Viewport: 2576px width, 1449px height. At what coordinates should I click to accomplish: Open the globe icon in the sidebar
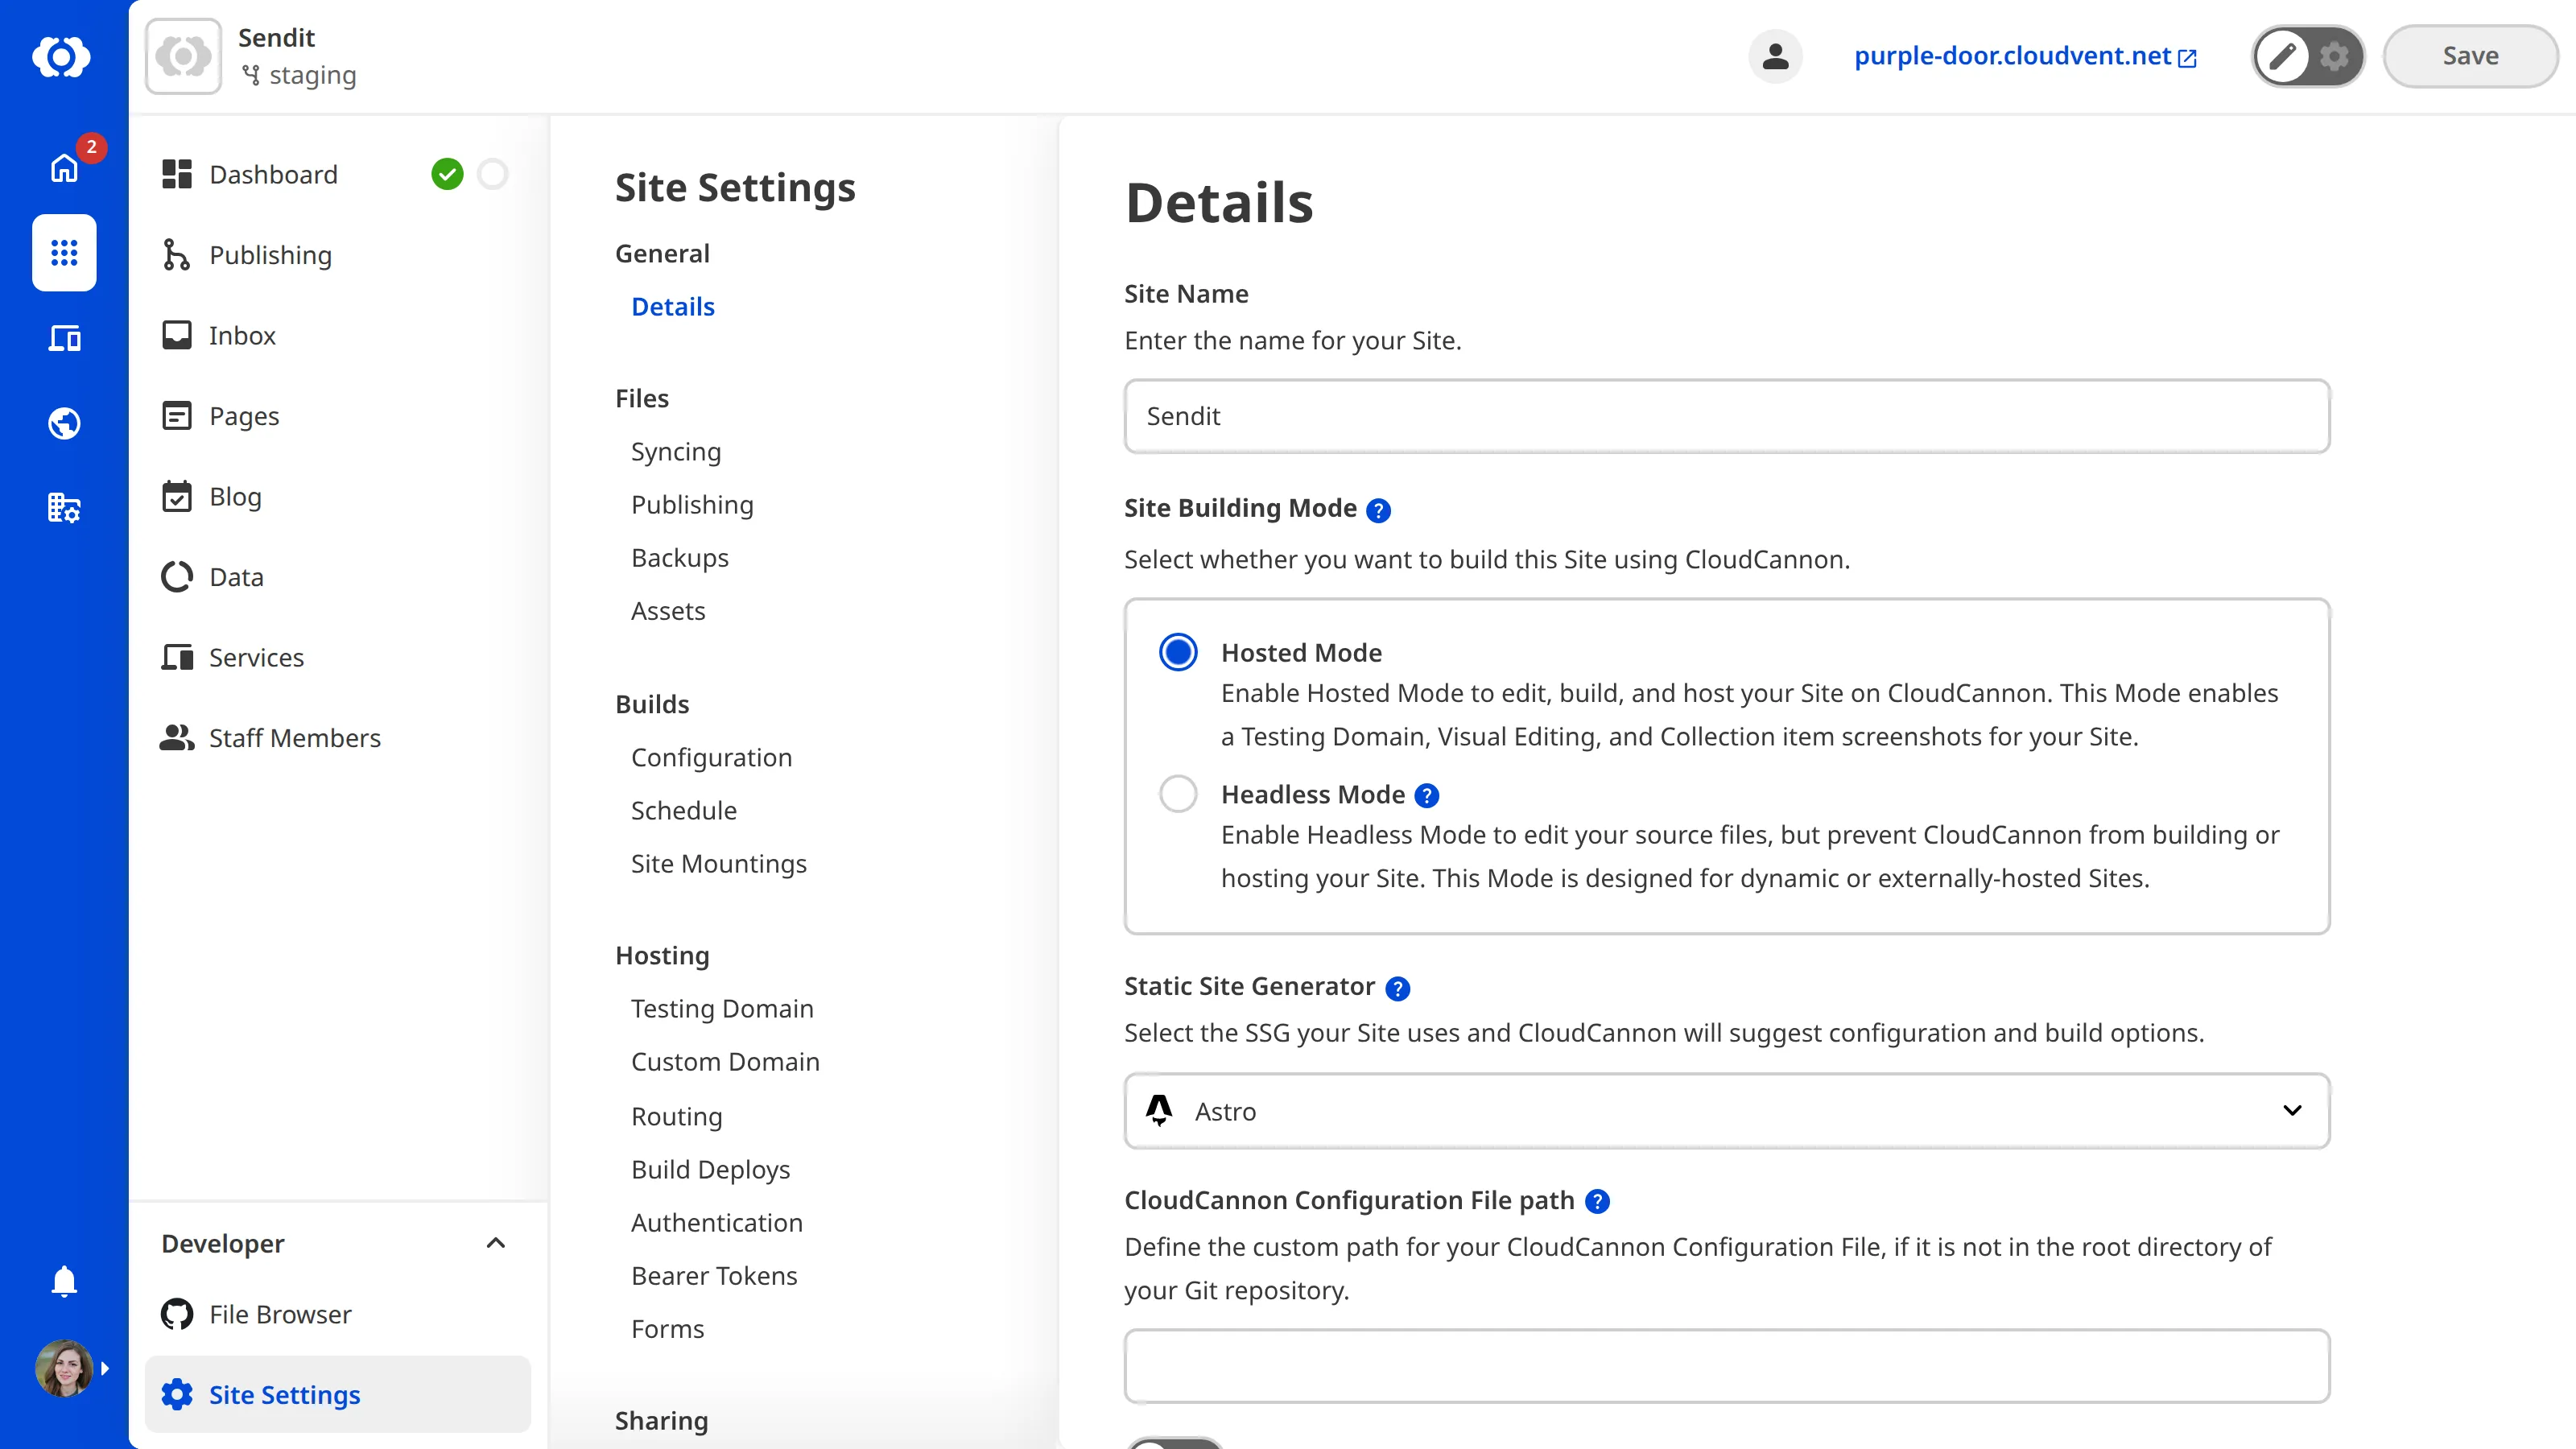click(64, 423)
